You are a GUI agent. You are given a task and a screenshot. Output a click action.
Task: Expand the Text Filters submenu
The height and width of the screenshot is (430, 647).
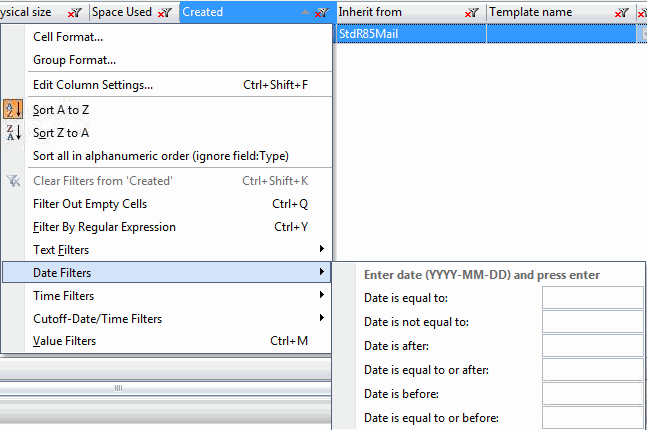[167, 250]
